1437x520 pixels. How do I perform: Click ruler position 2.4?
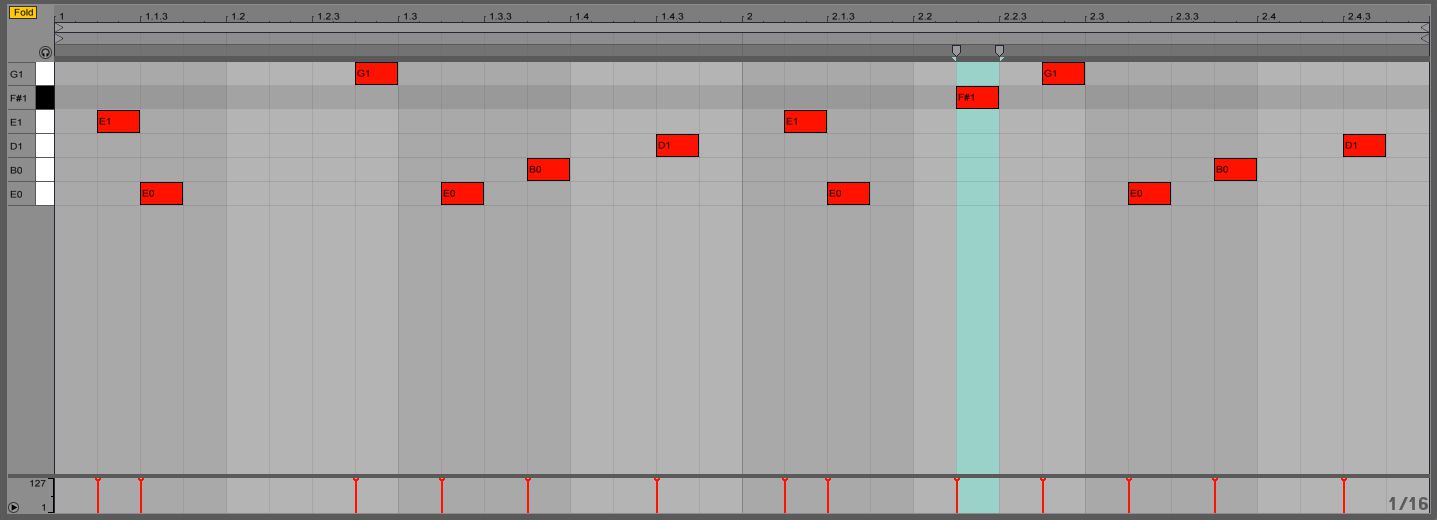(x=1269, y=17)
